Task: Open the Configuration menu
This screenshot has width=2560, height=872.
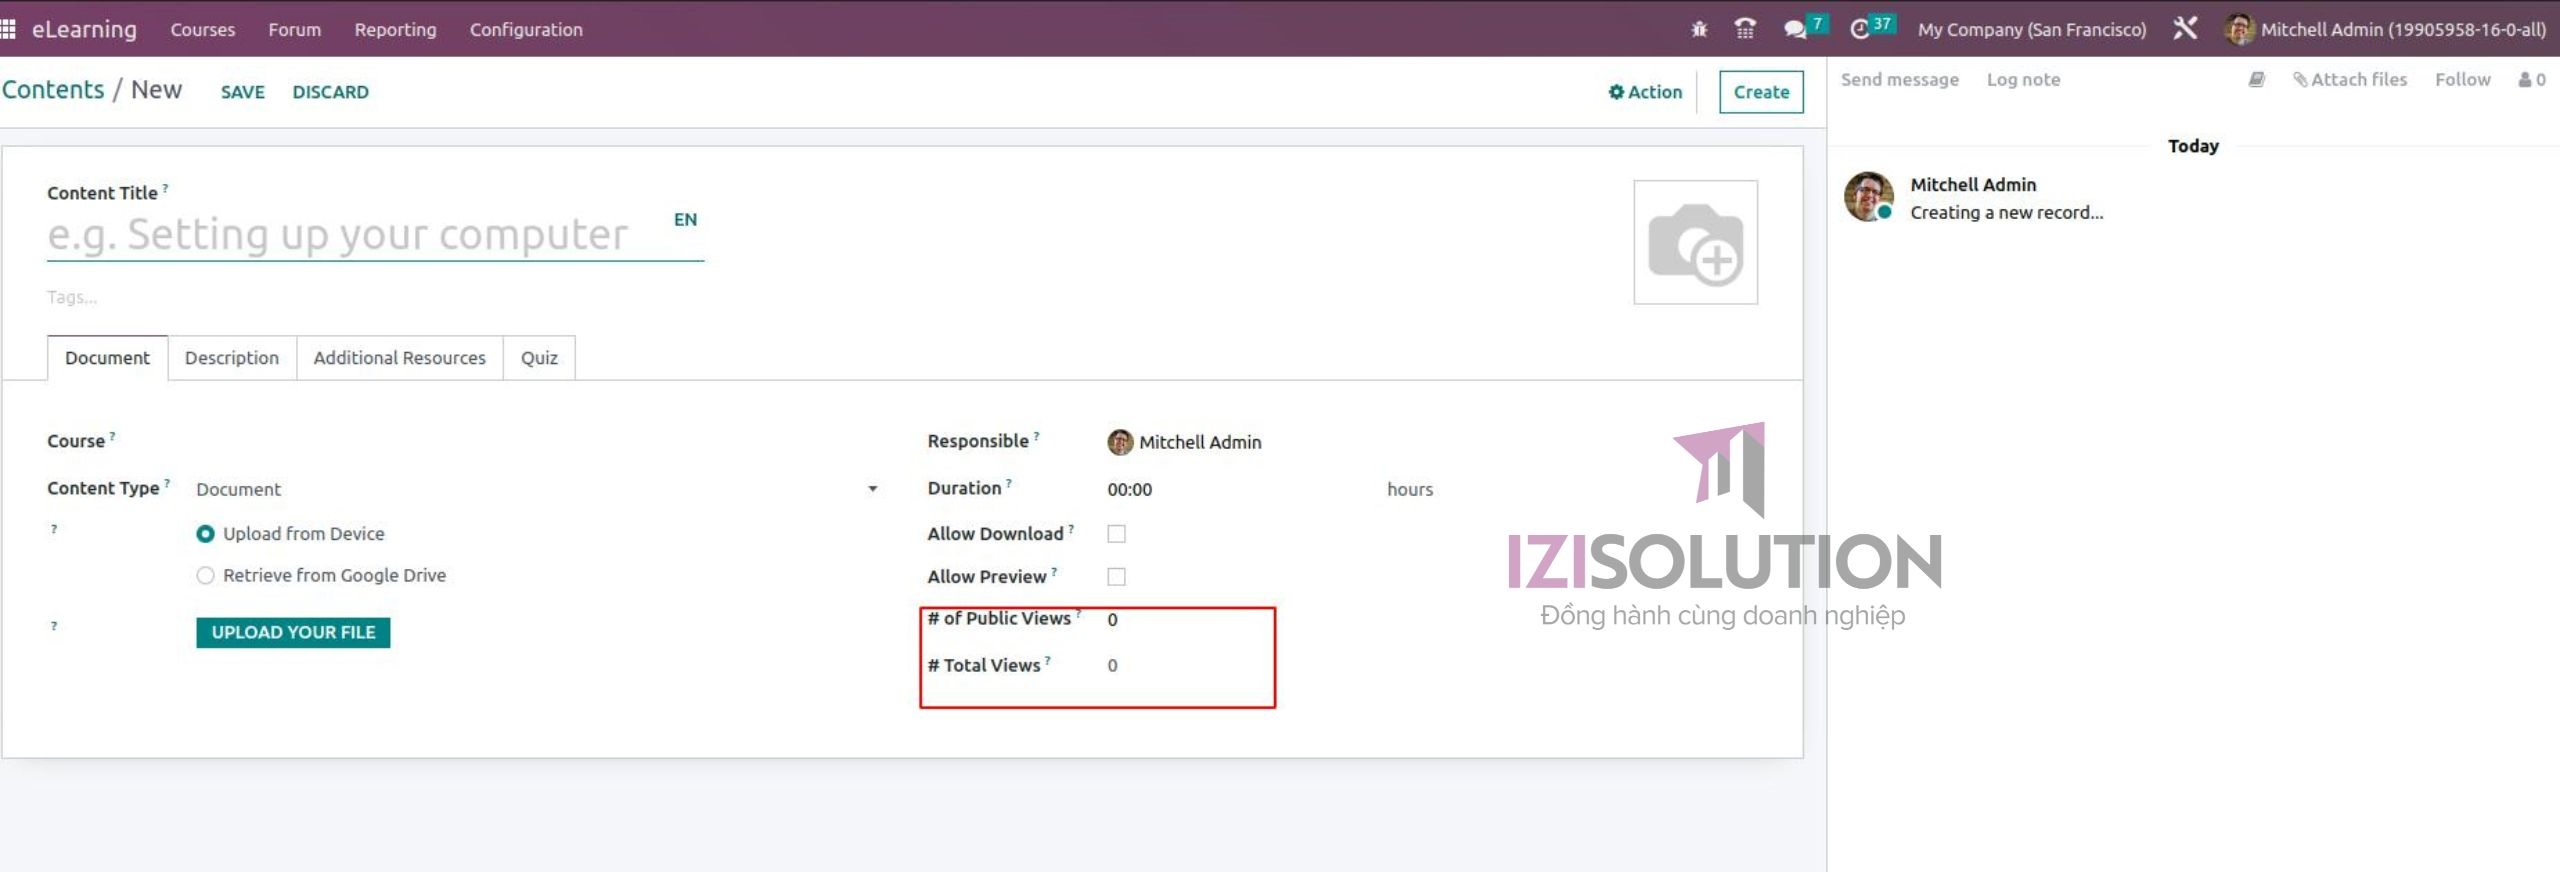Action: tap(526, 29)
